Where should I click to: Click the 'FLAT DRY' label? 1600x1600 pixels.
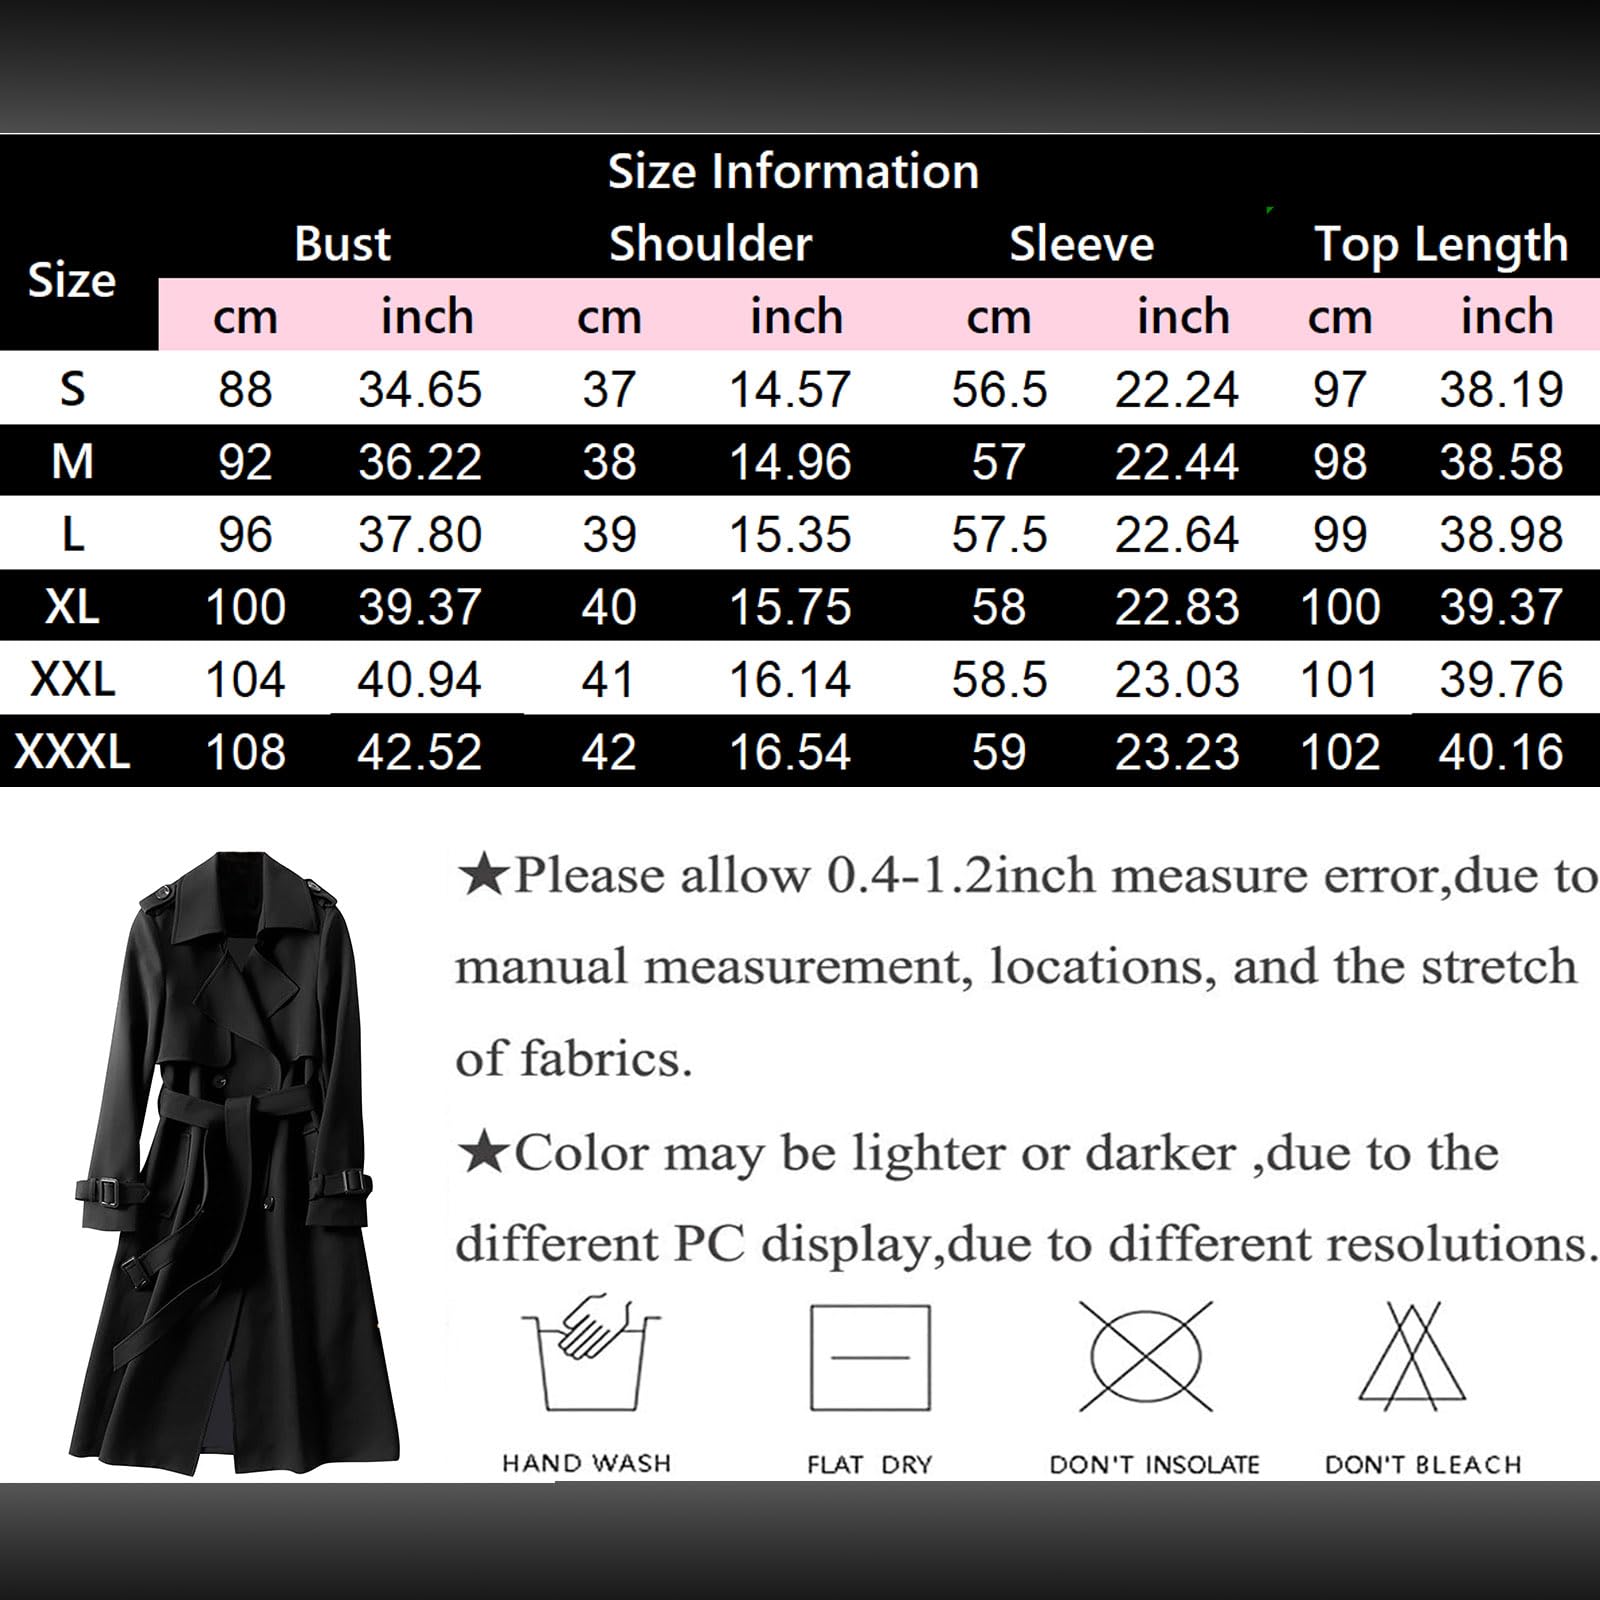coord(869,1464)
